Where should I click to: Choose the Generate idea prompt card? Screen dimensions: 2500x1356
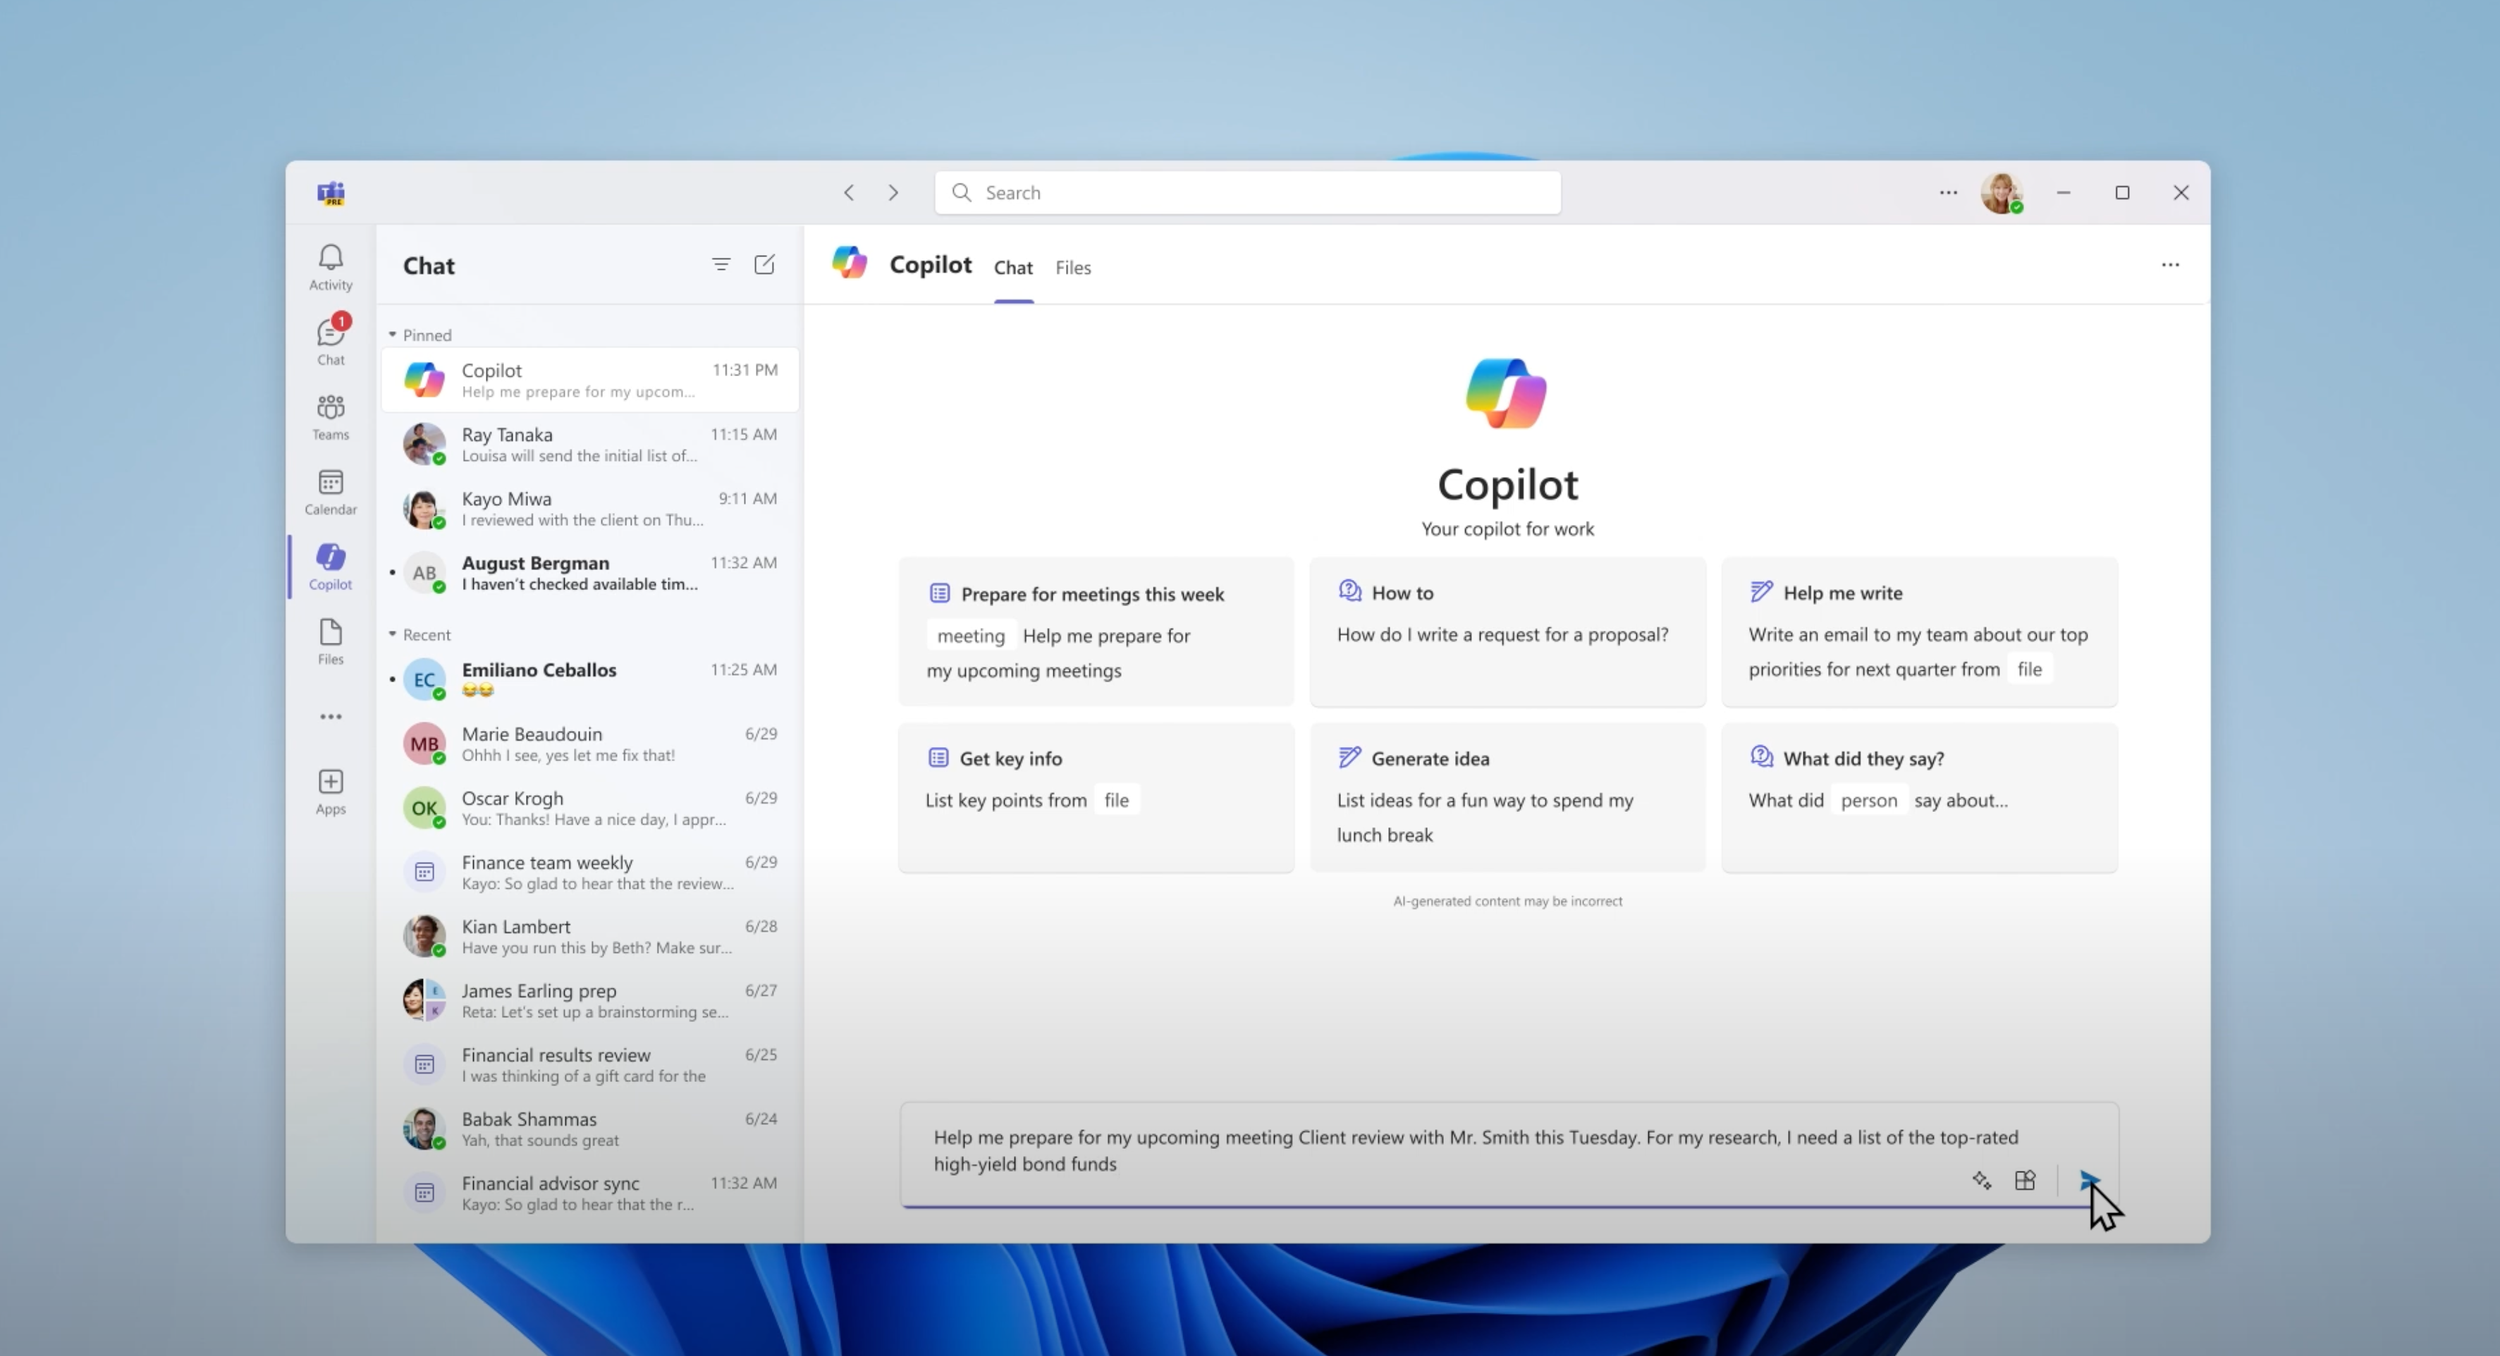point(1507,797)
